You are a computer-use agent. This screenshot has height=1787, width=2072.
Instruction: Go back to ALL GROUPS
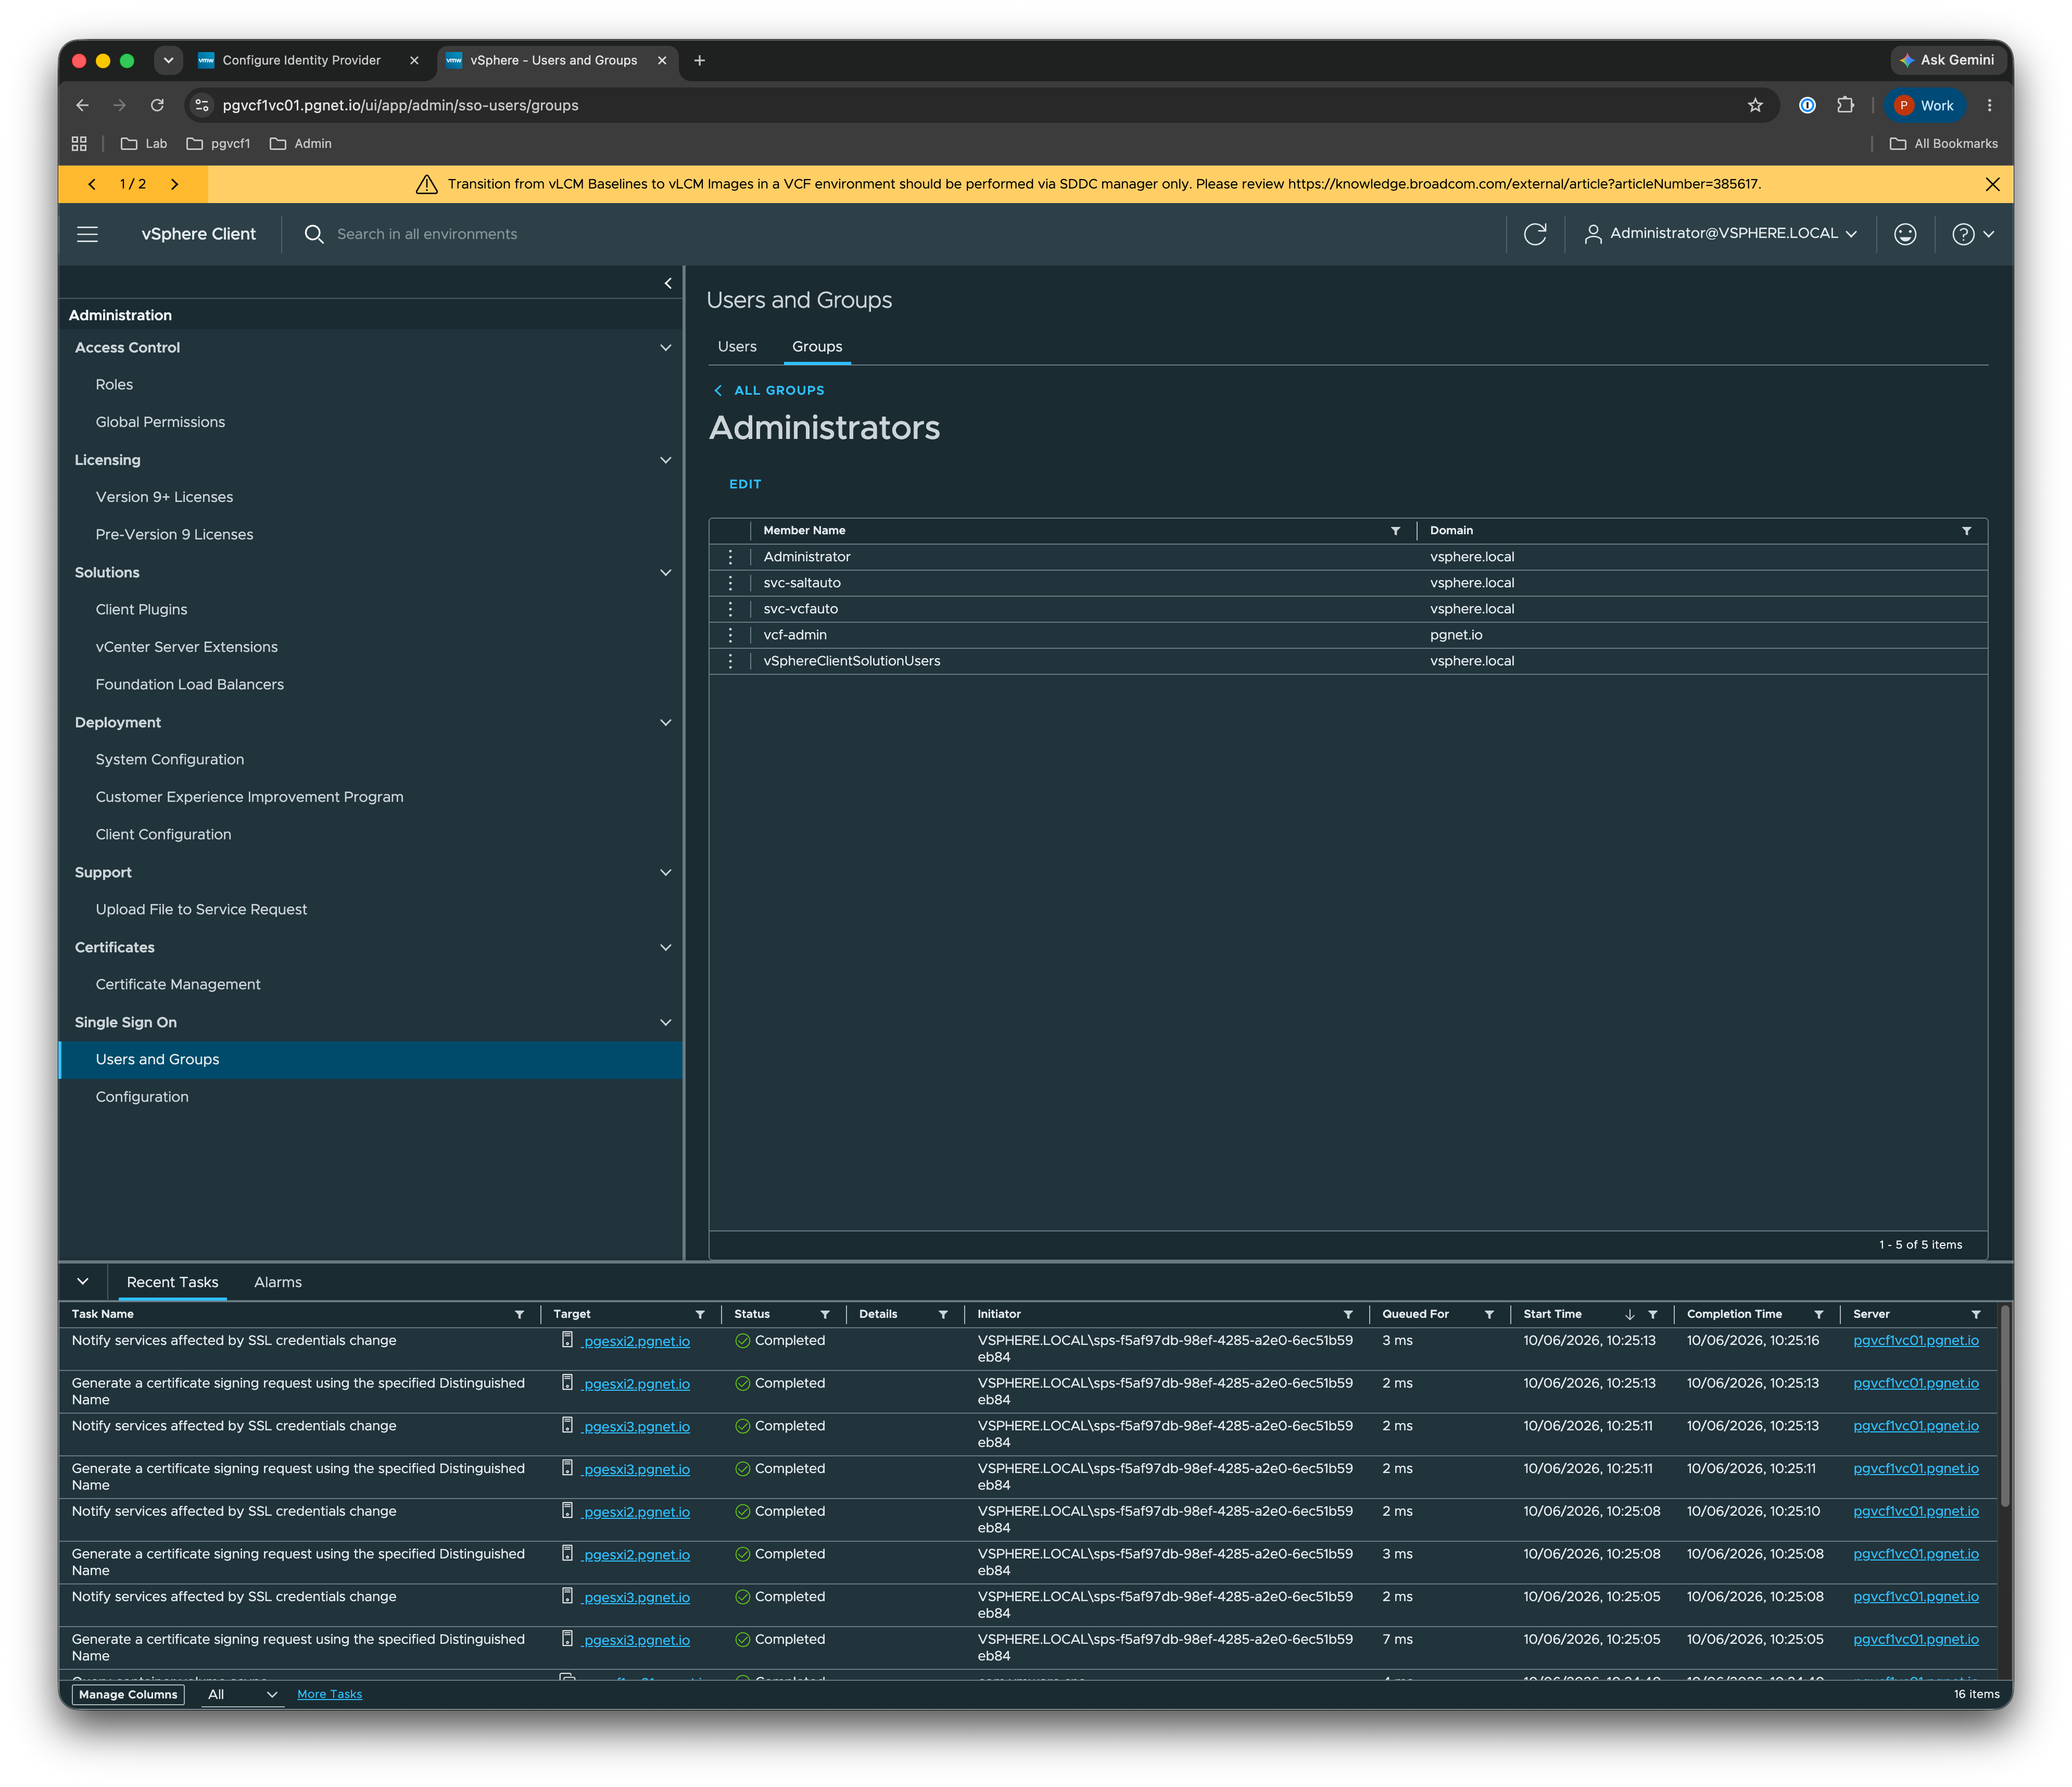coord(769,391)
